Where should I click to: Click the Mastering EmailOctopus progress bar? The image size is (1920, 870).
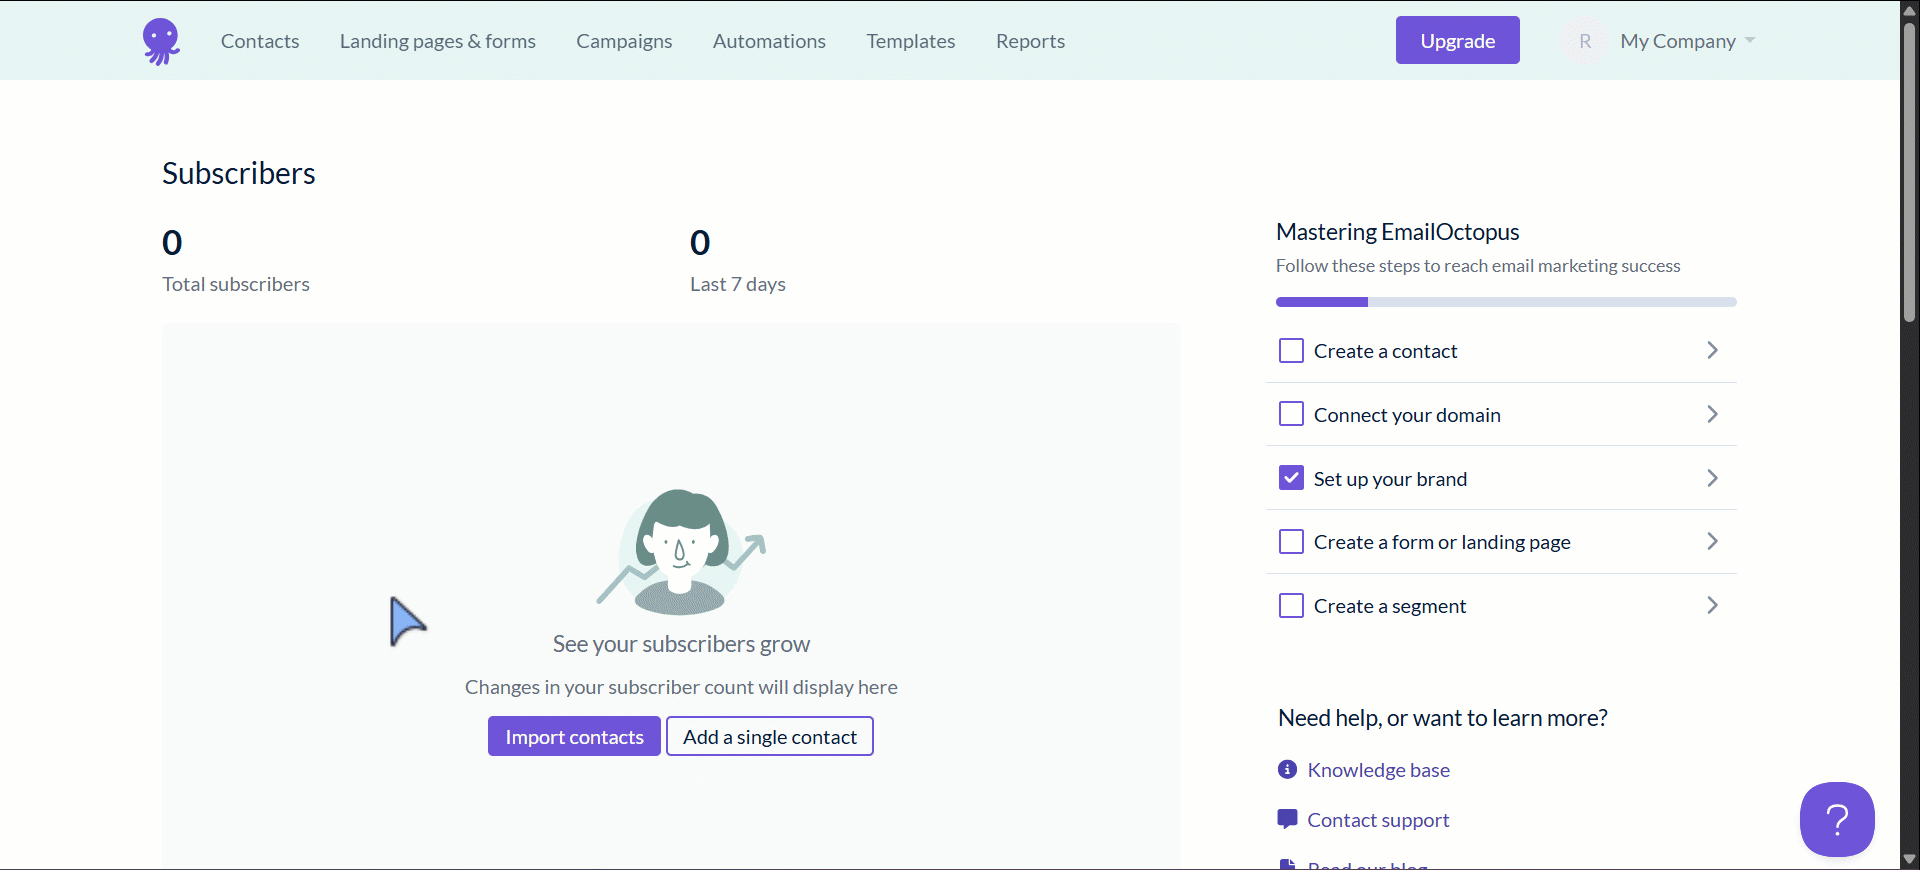[x=1506, y=302]
